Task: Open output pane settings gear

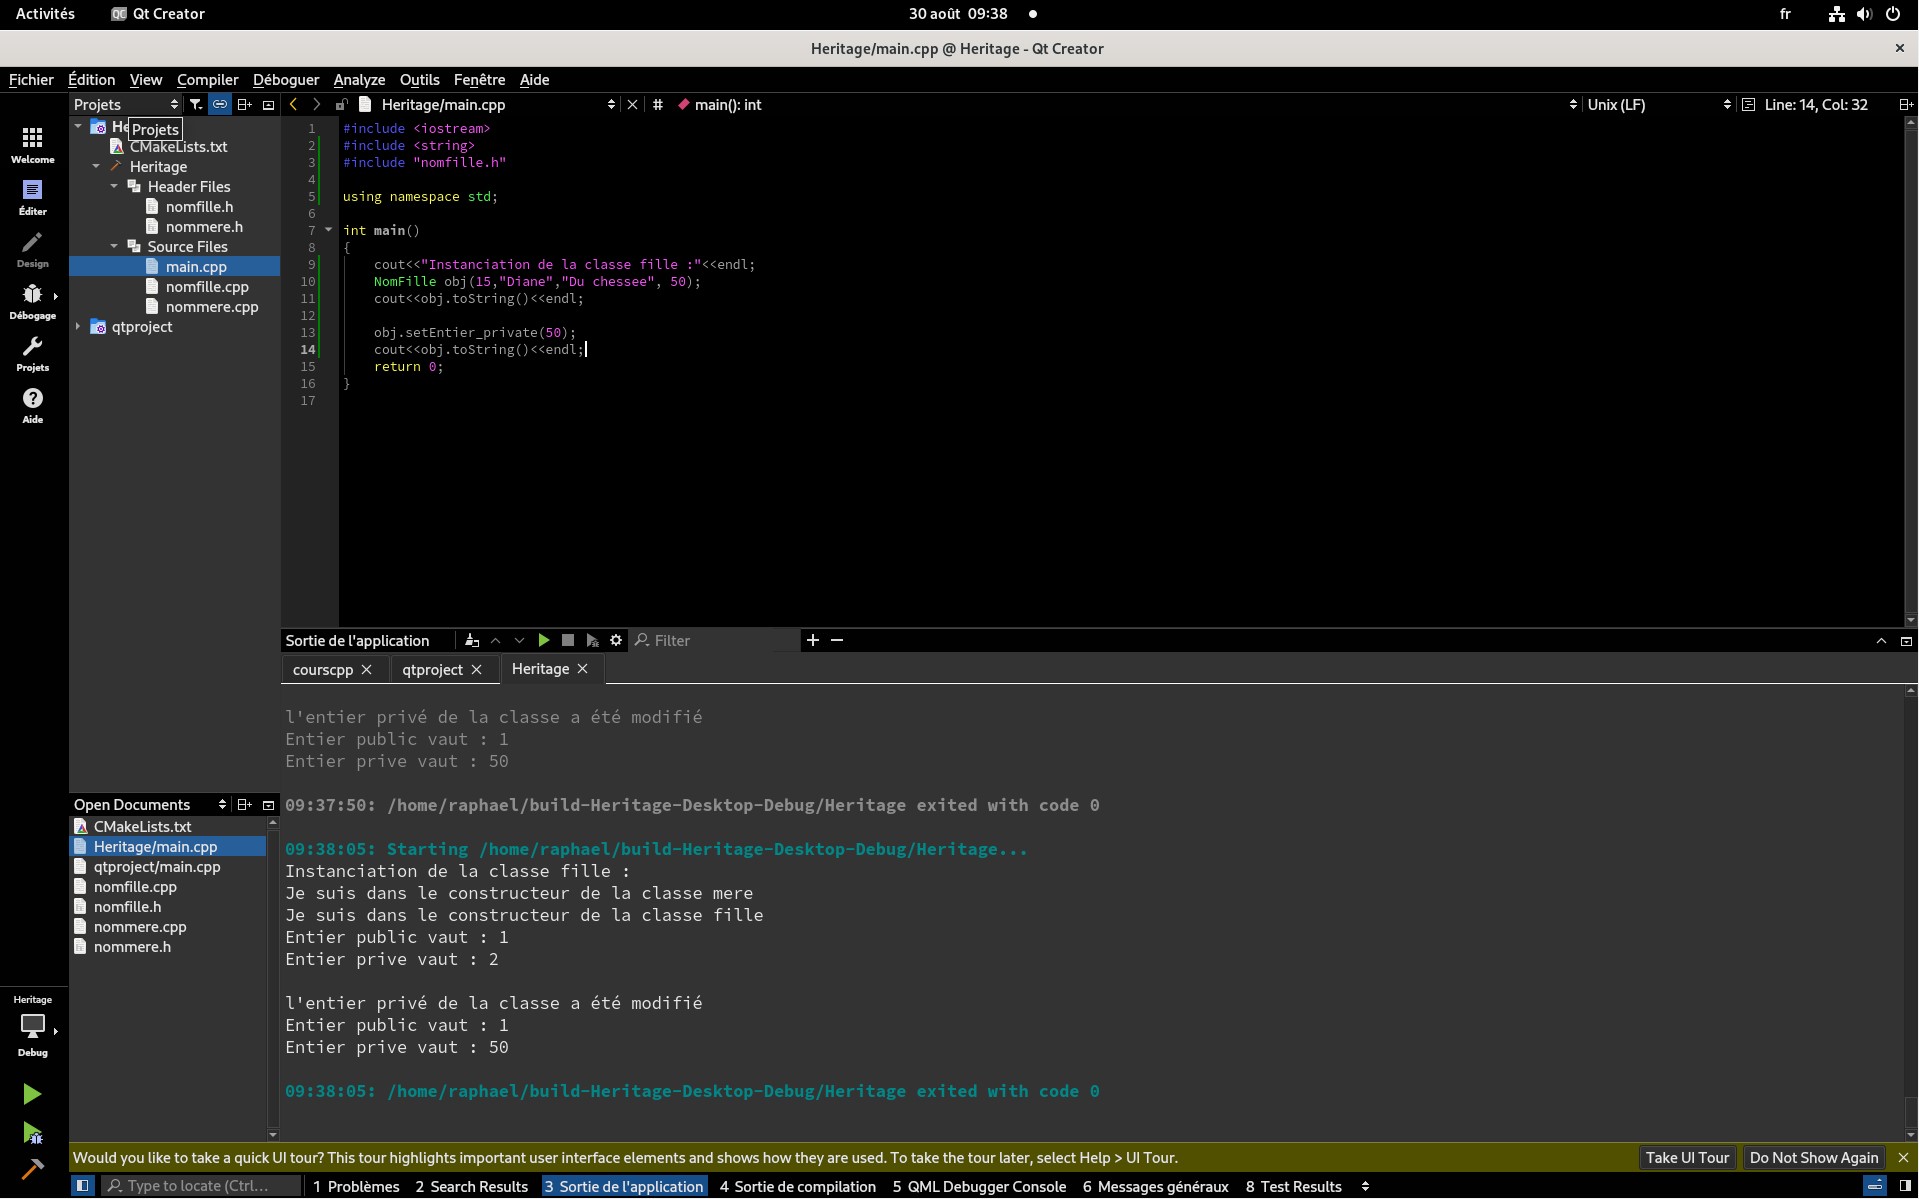Action: pos(616,640)
